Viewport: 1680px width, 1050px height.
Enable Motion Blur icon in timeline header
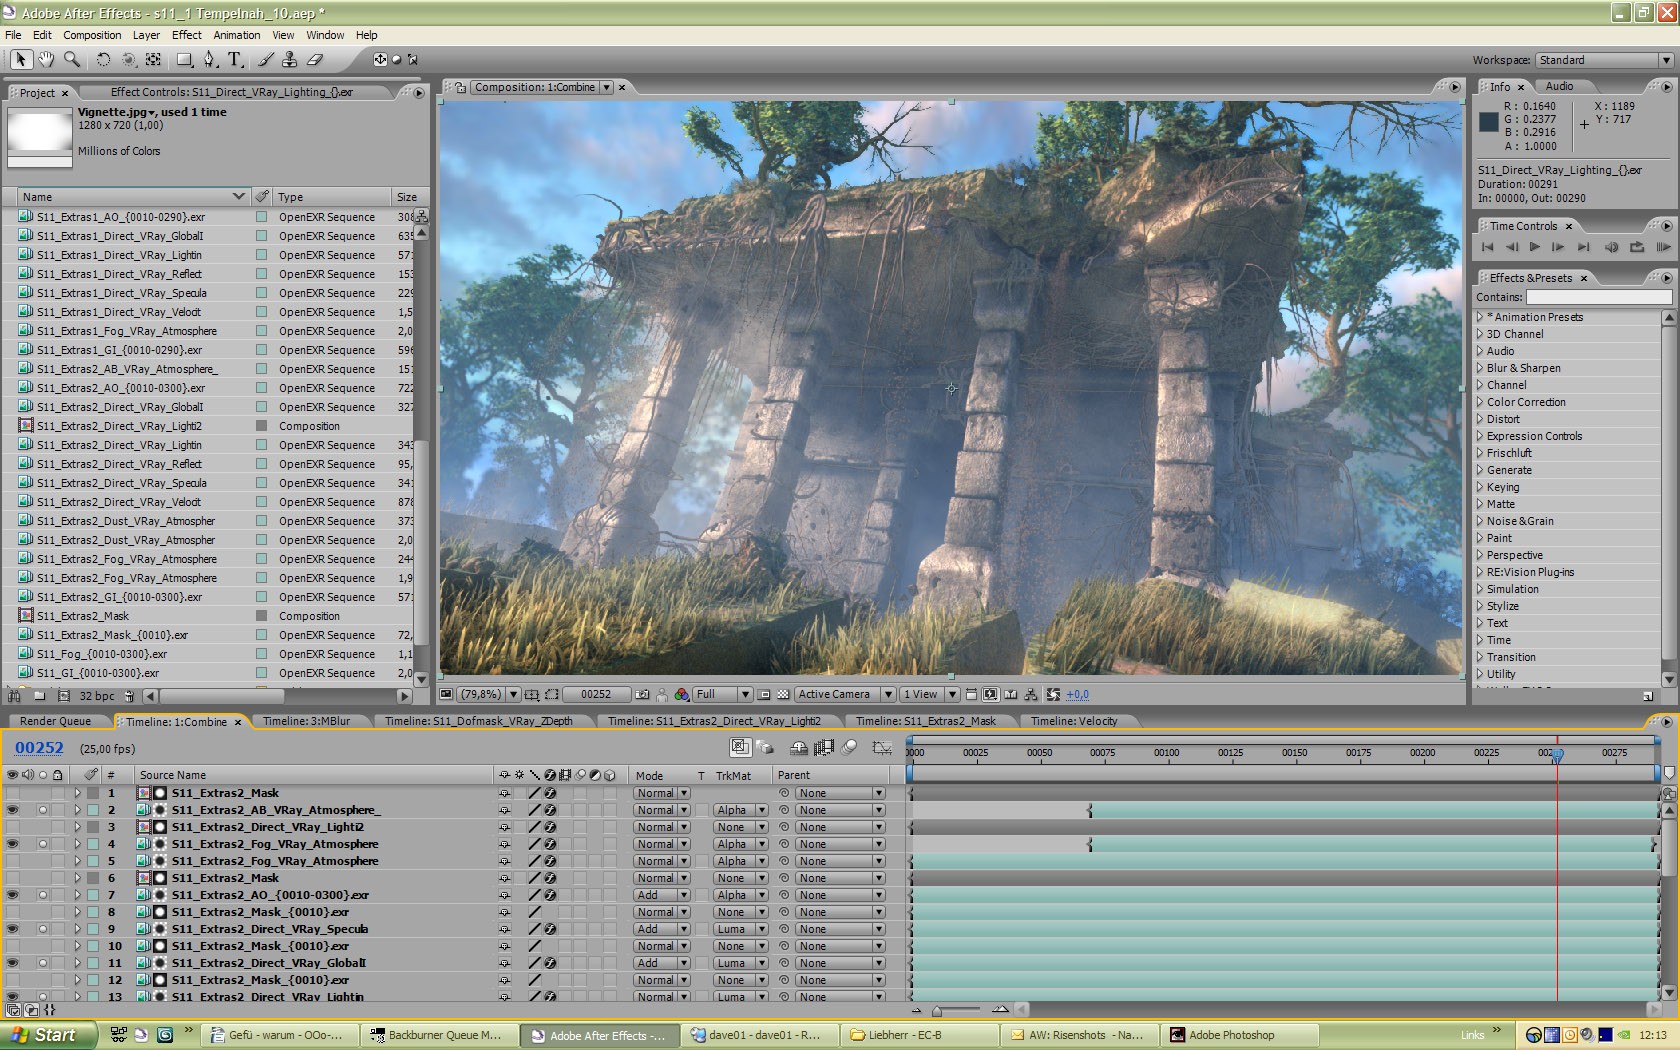[x=850, y=747]
